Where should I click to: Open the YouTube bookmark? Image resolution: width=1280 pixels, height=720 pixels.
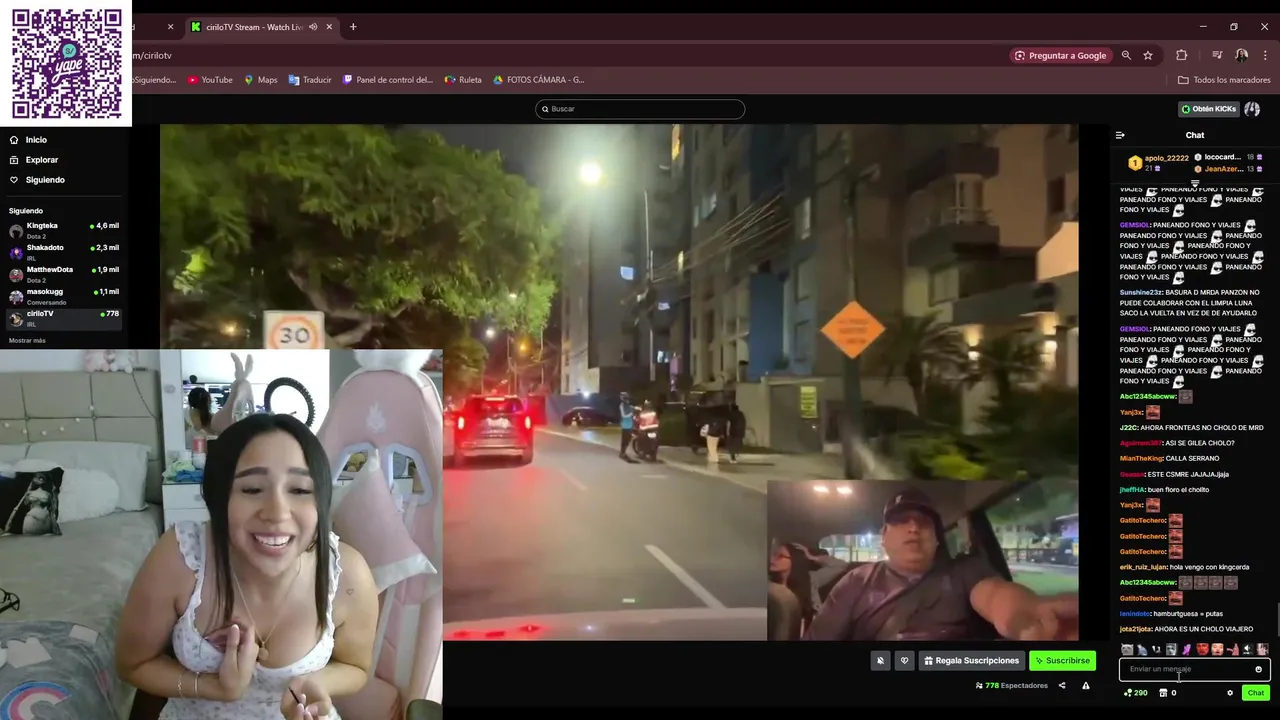click(210, 80)
